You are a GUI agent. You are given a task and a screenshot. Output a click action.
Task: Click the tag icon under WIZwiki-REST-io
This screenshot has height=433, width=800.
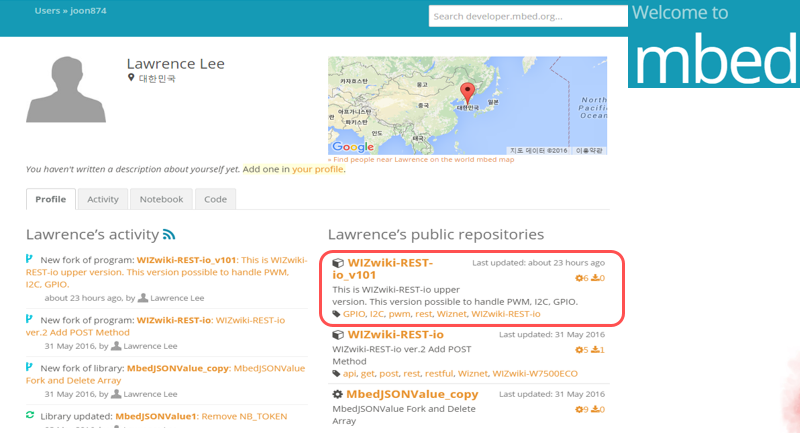click(336, 374)
